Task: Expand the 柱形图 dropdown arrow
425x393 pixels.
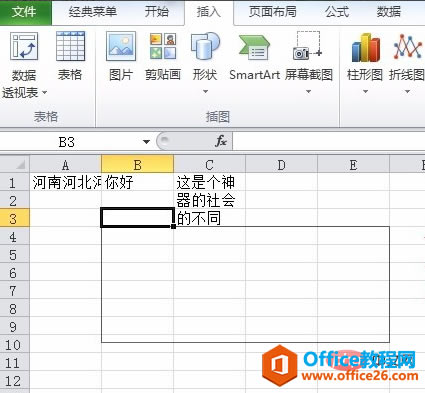Action: click(x=365, y=91)
